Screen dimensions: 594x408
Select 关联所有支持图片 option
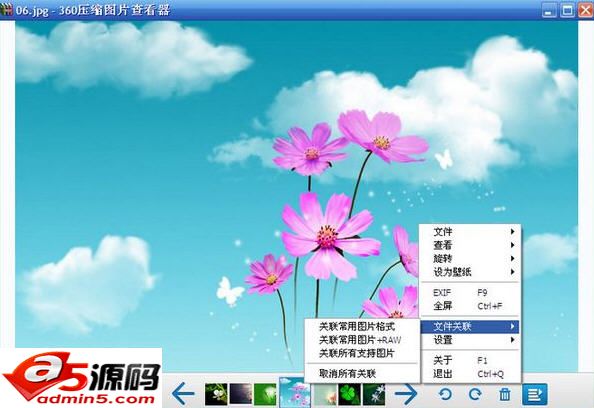tap(362, 353)
